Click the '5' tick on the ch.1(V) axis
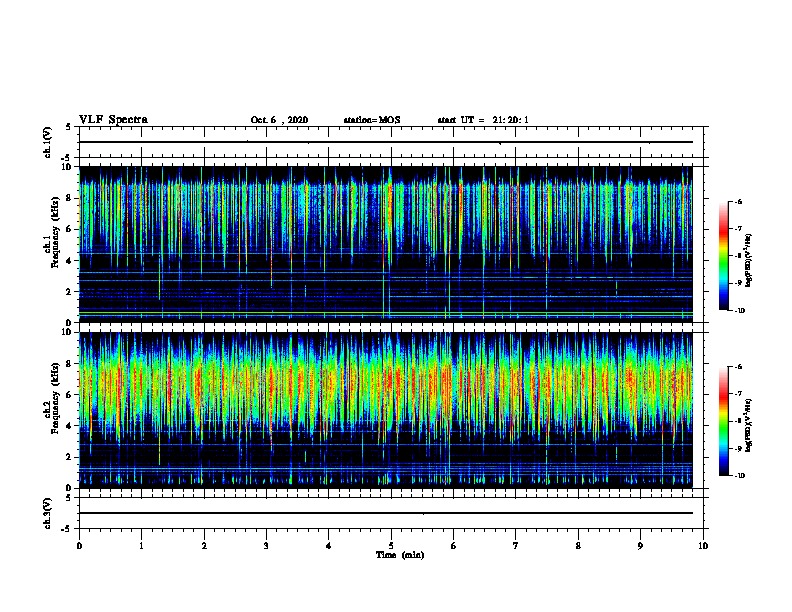Viewport: 792px width, 612px height. pos(69,127)
